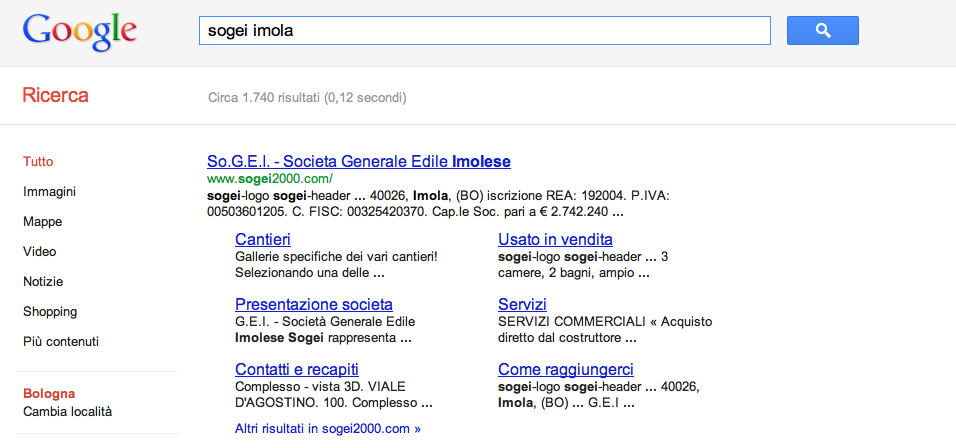Visit the Presentazione societa sitelink
This screenshot has width=956, height=448.
(x=313, y=304)
